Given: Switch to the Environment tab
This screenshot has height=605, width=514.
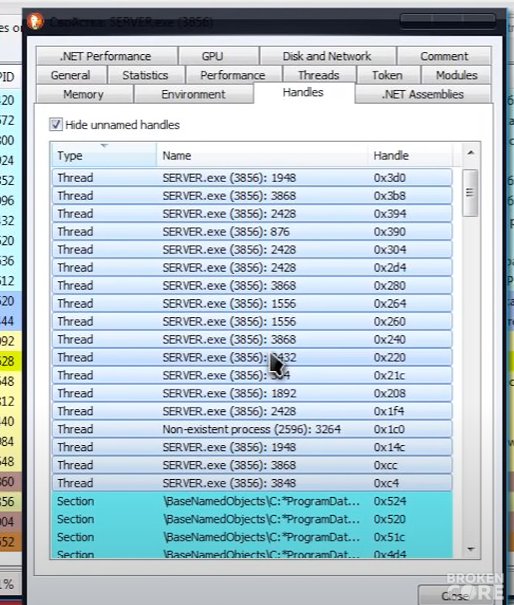Looking at the screenshot, I should point(194,94).
